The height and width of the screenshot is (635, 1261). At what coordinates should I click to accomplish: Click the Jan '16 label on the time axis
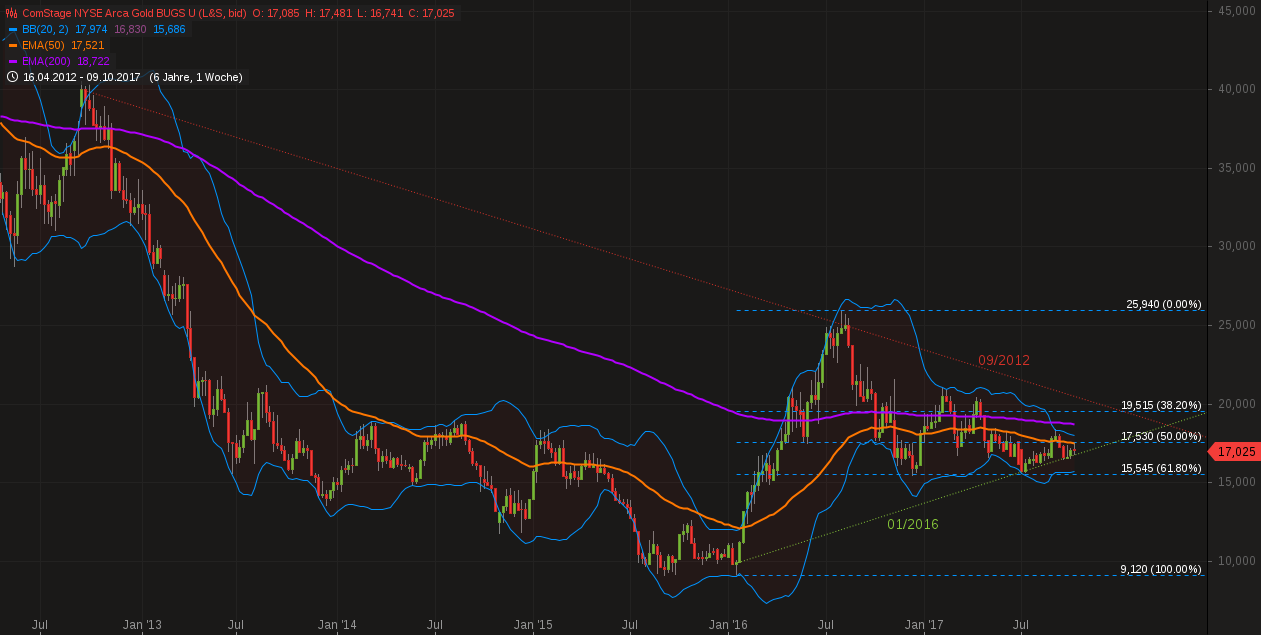(x=726, y=624)
